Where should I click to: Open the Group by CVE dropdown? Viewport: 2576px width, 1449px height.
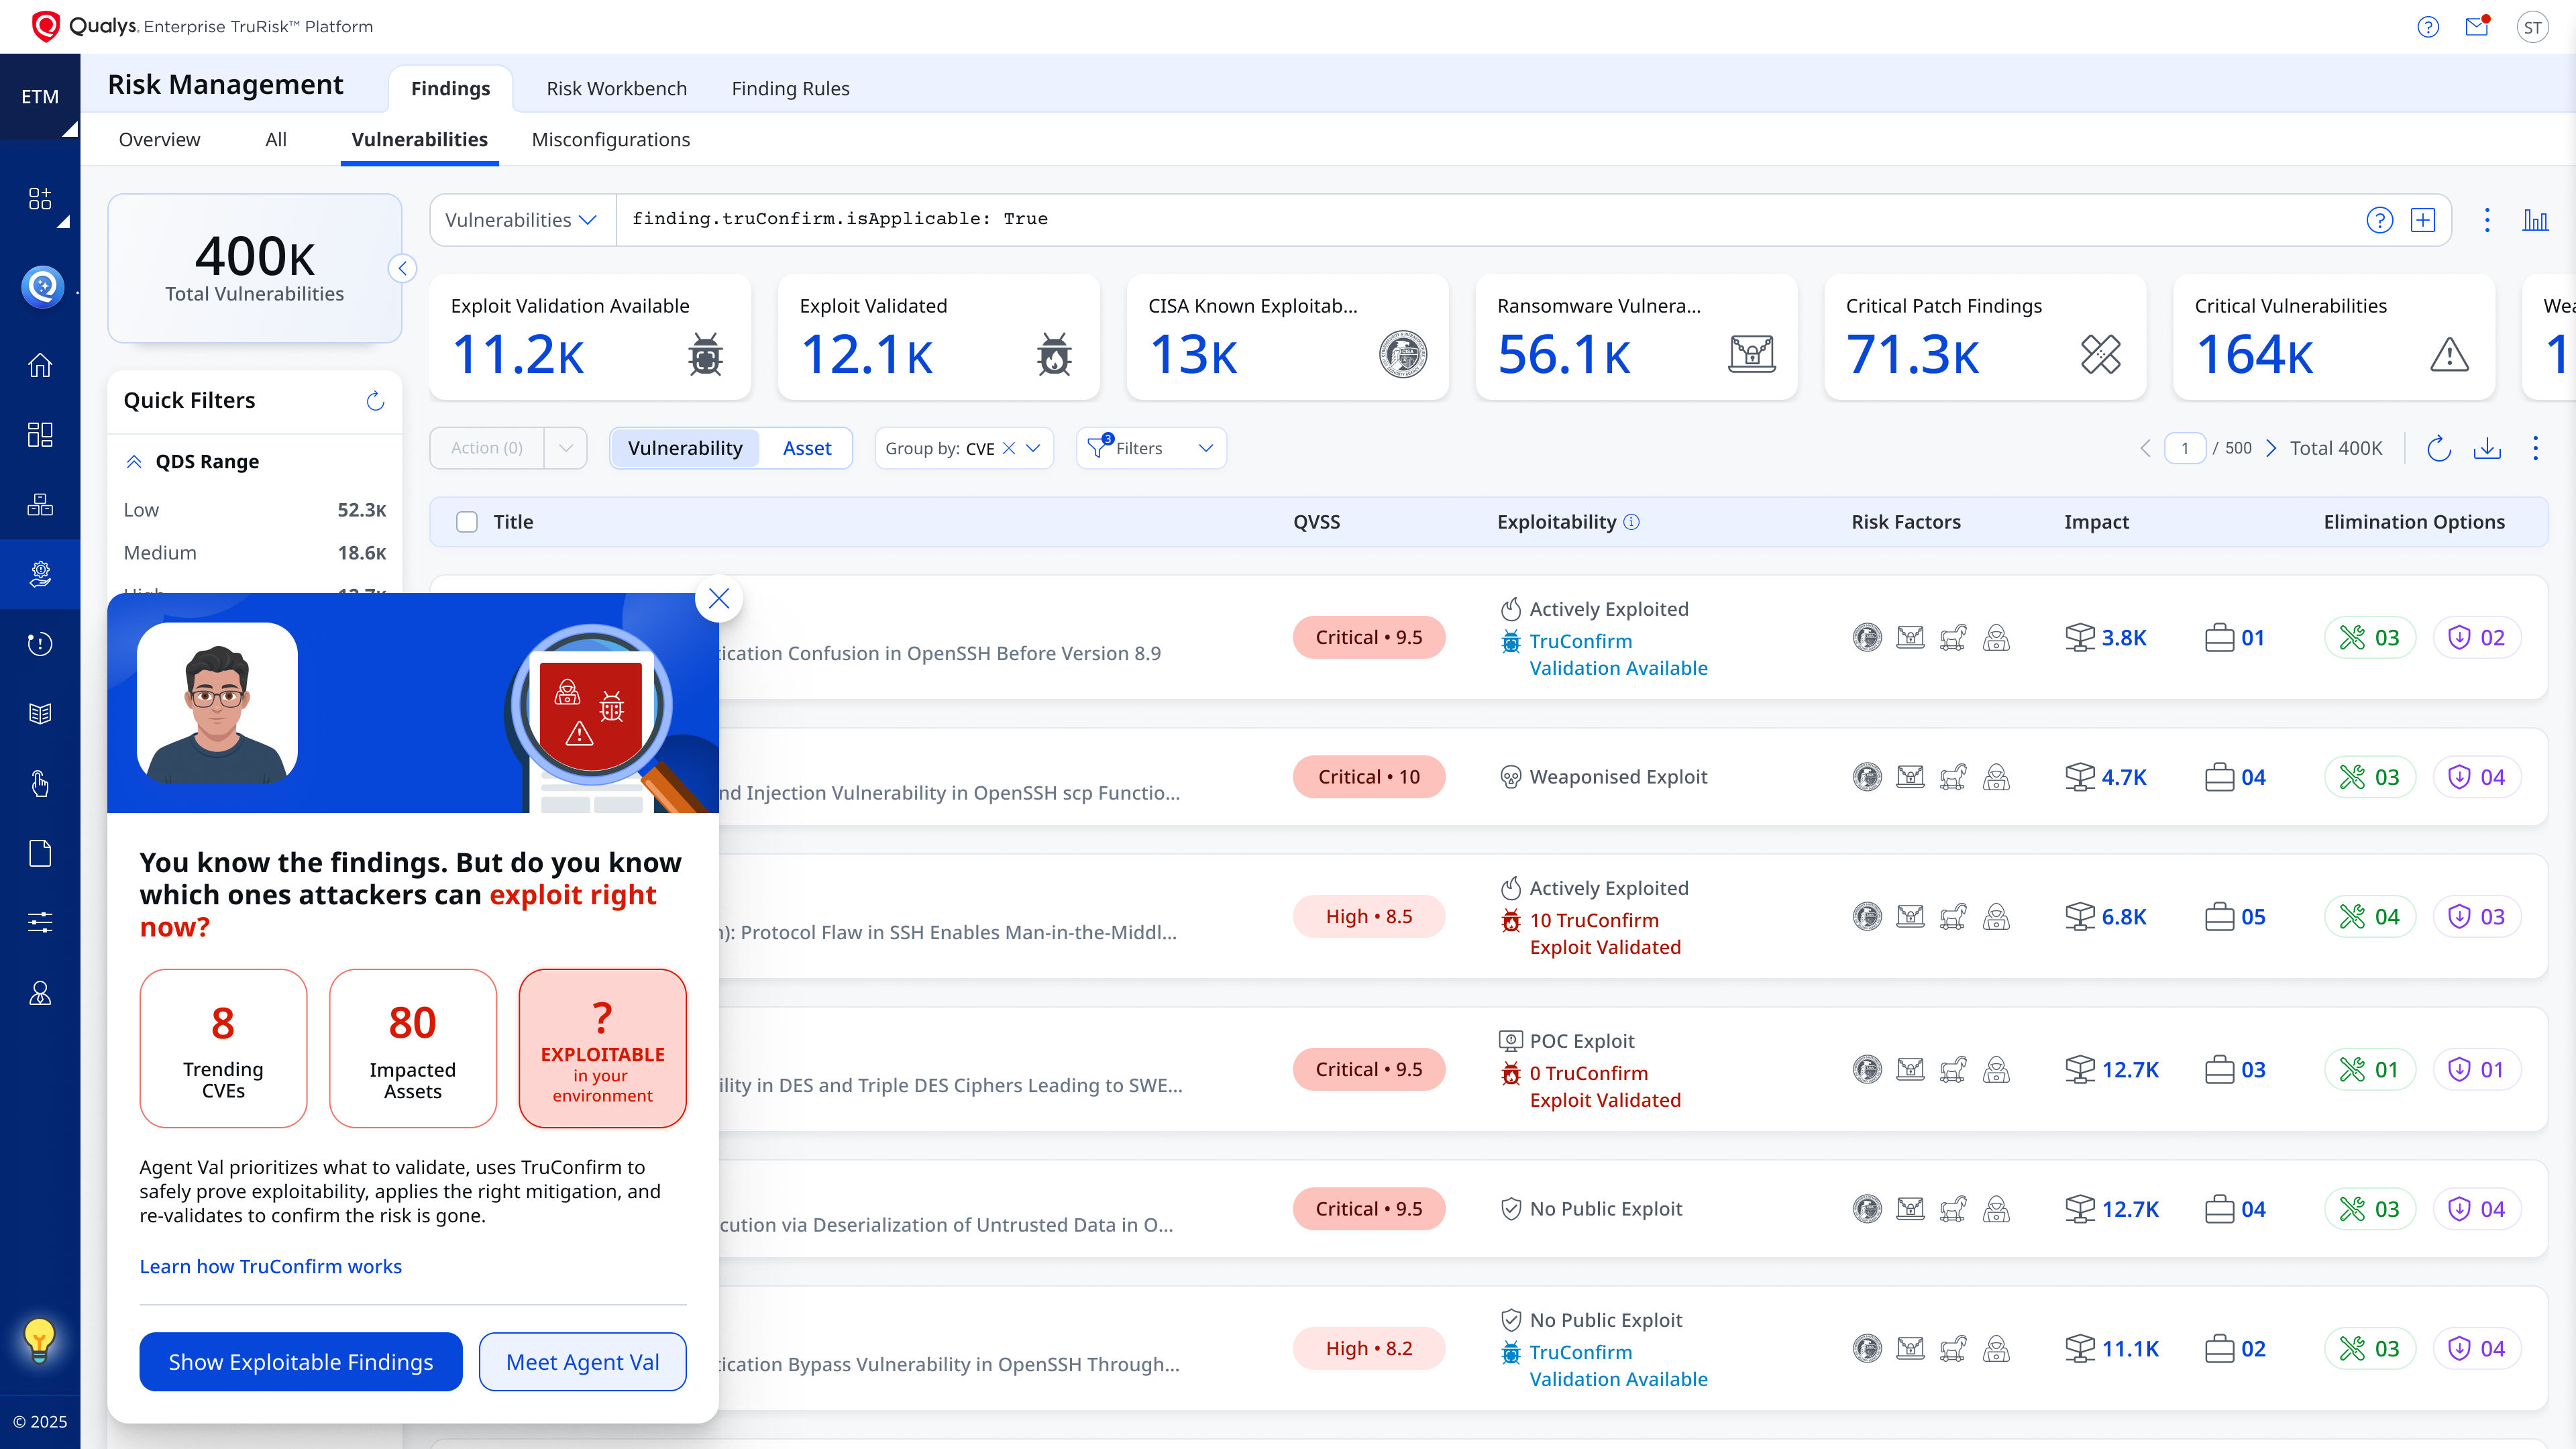(x=1035, y=448)
